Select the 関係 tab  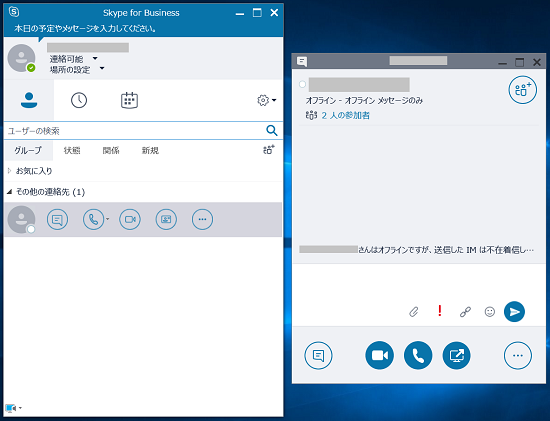click(111, 150)
